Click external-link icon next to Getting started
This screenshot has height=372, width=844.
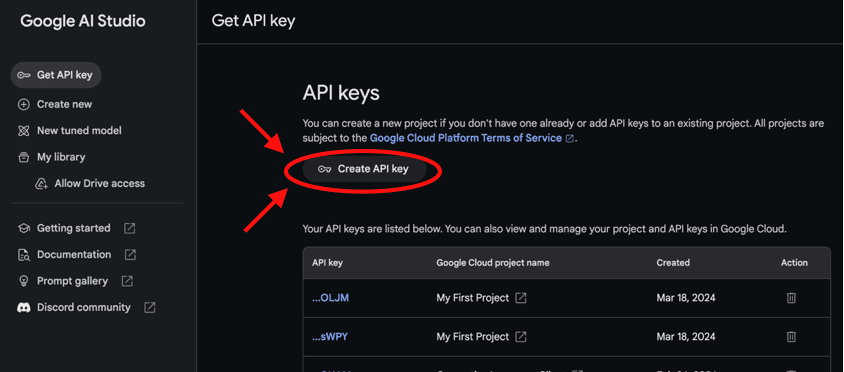[129, 228]
